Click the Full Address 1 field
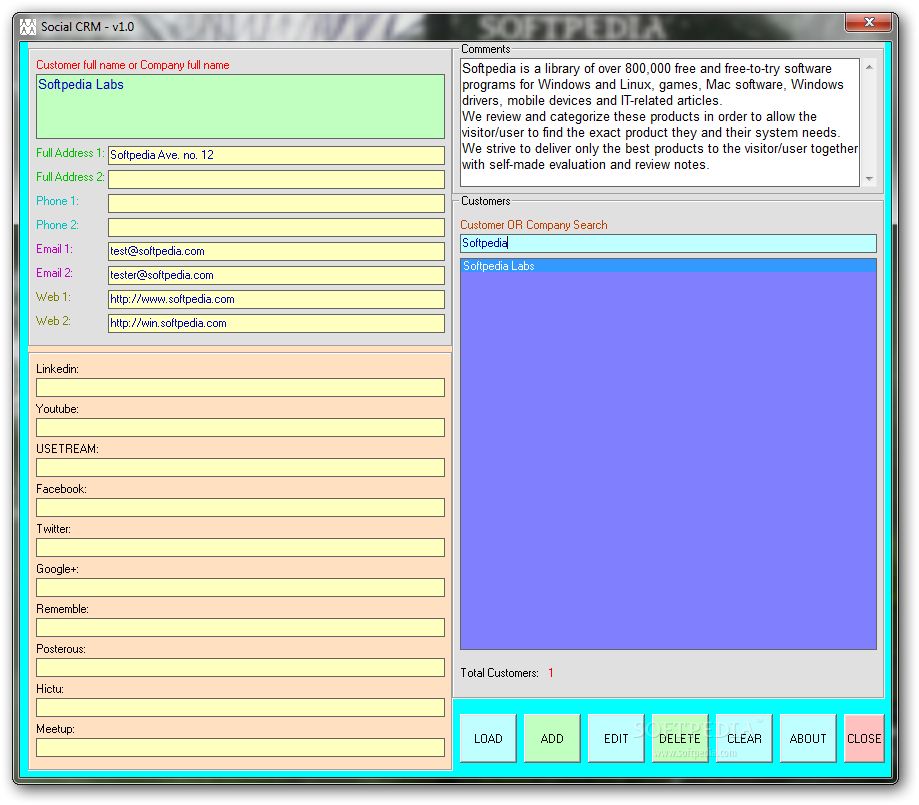Screen dimensions: 919x805 (276, 155)
